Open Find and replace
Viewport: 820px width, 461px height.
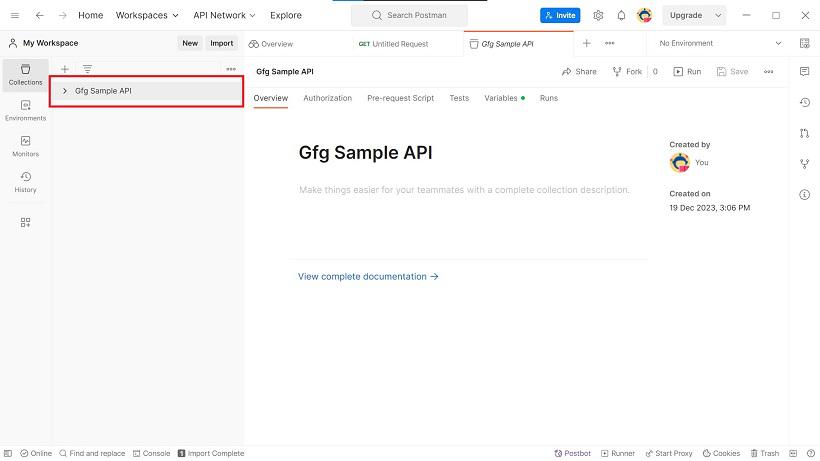pos(92,453)
